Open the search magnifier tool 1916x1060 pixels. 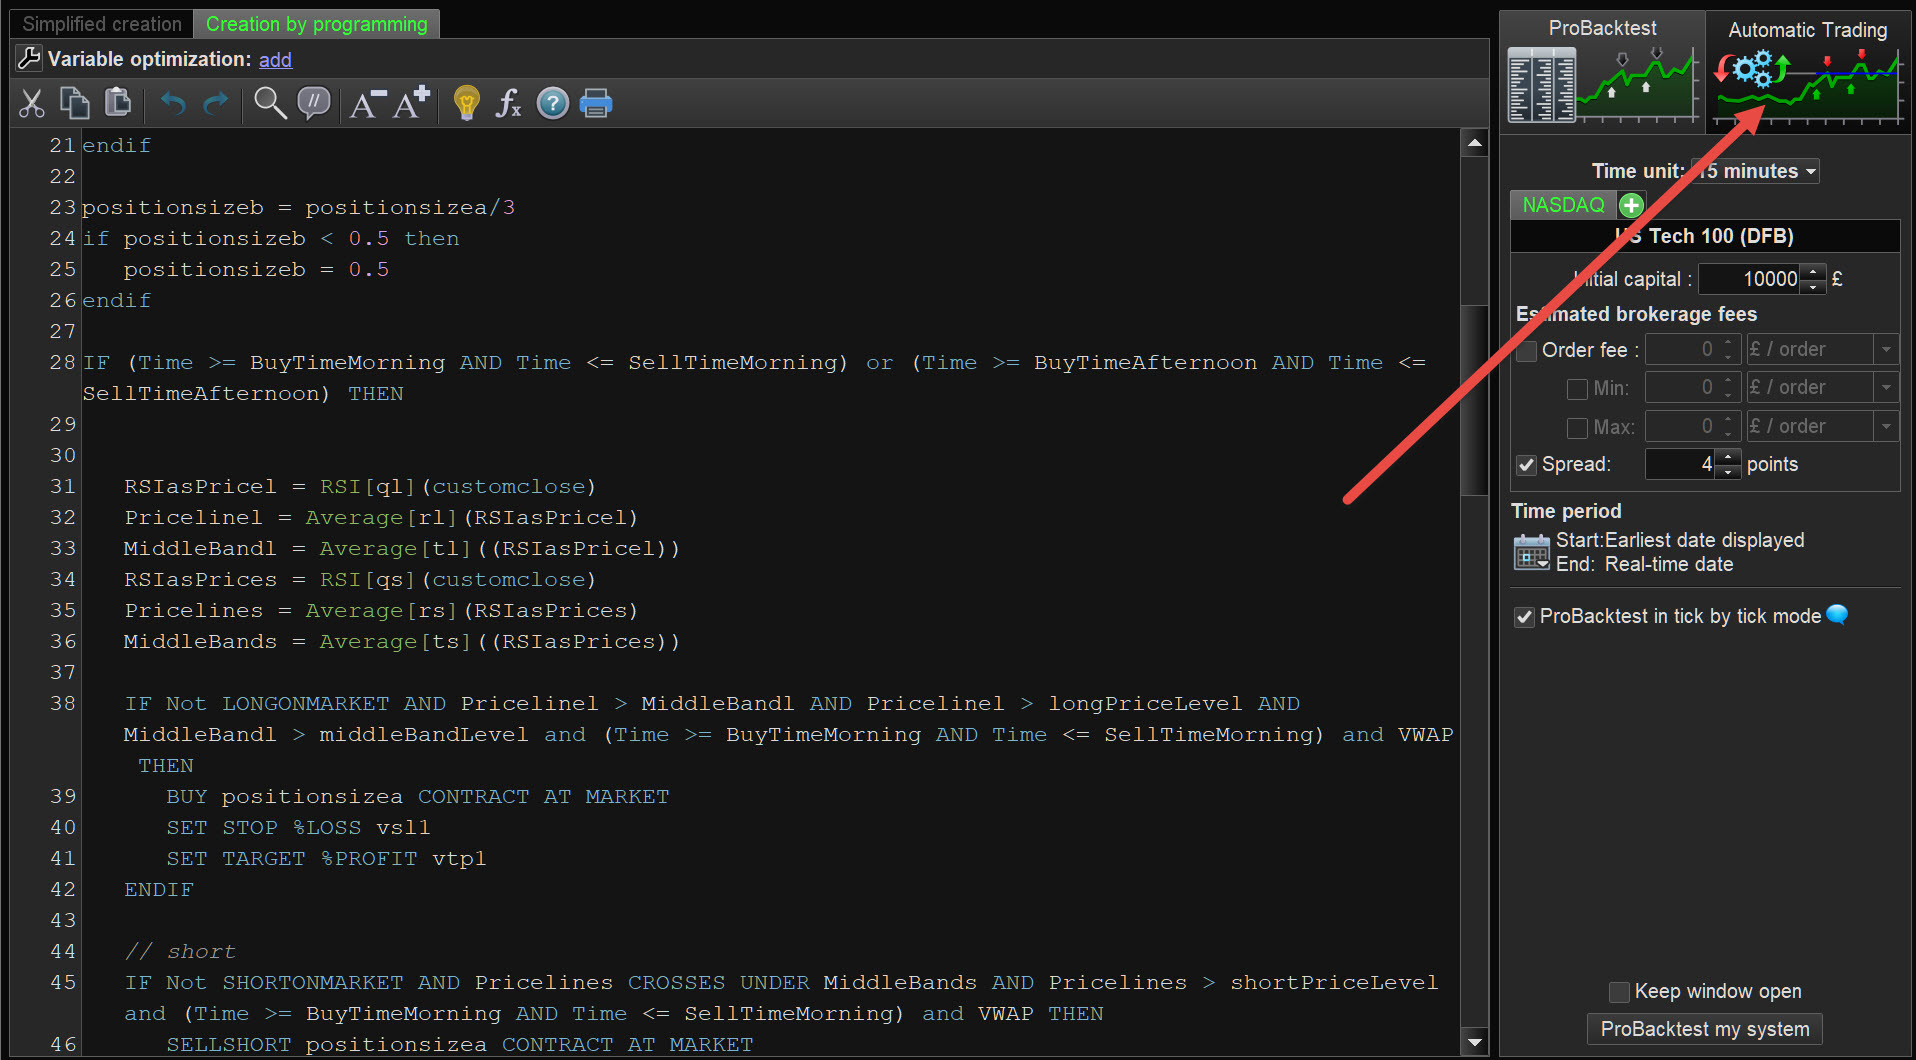[x=270, y=103]
